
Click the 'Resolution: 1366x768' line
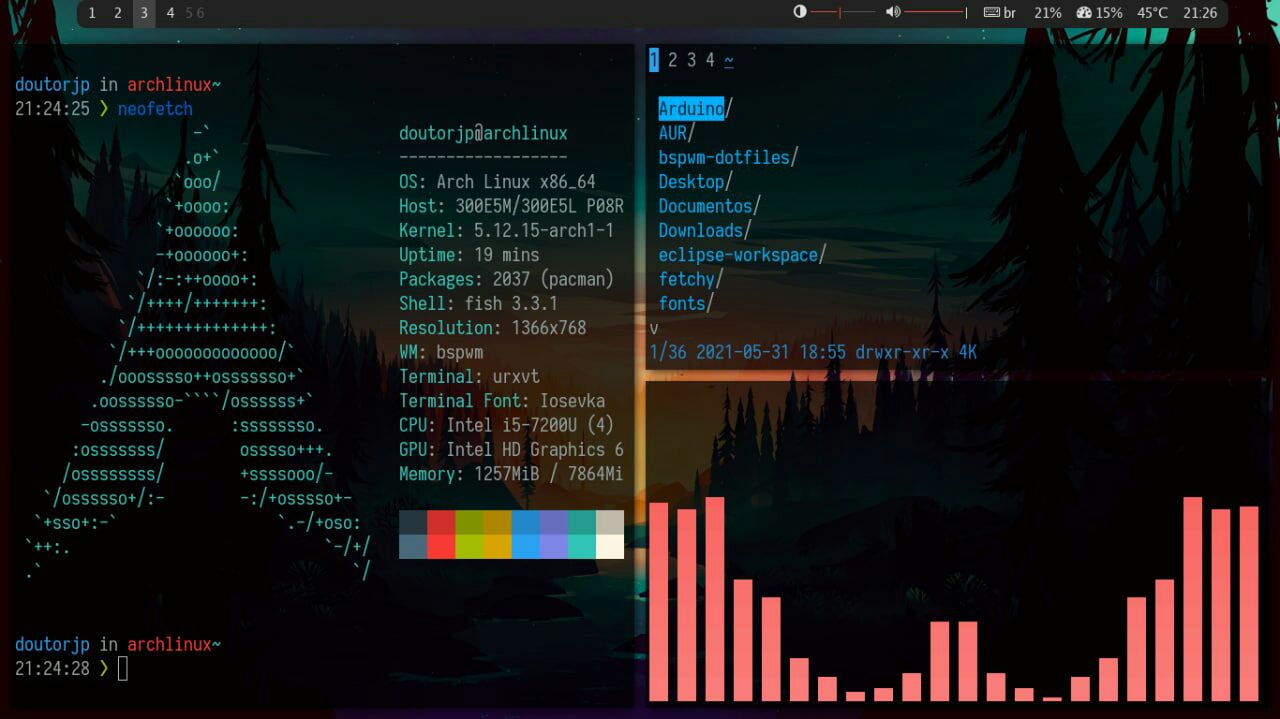[492, 328]
